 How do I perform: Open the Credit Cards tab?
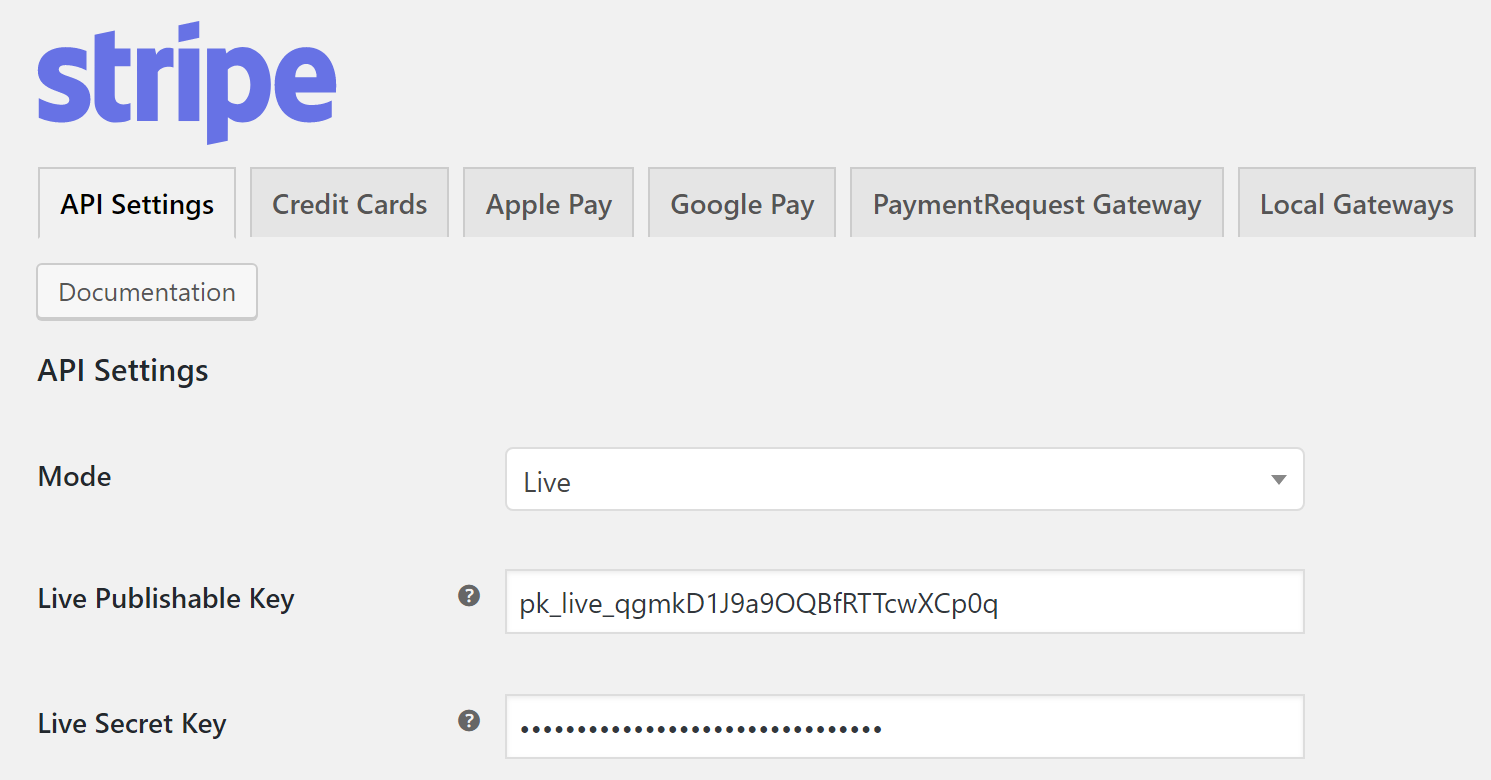pos(350,204)
